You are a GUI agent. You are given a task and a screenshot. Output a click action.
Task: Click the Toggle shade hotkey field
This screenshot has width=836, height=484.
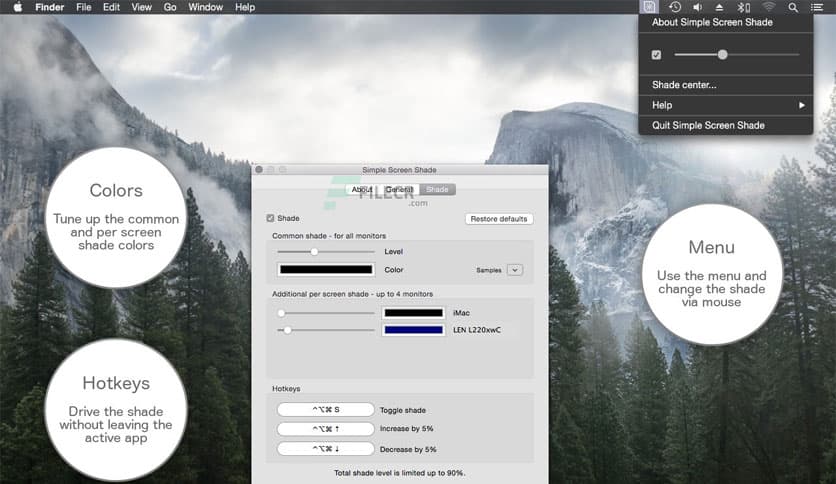click(326, 409)
